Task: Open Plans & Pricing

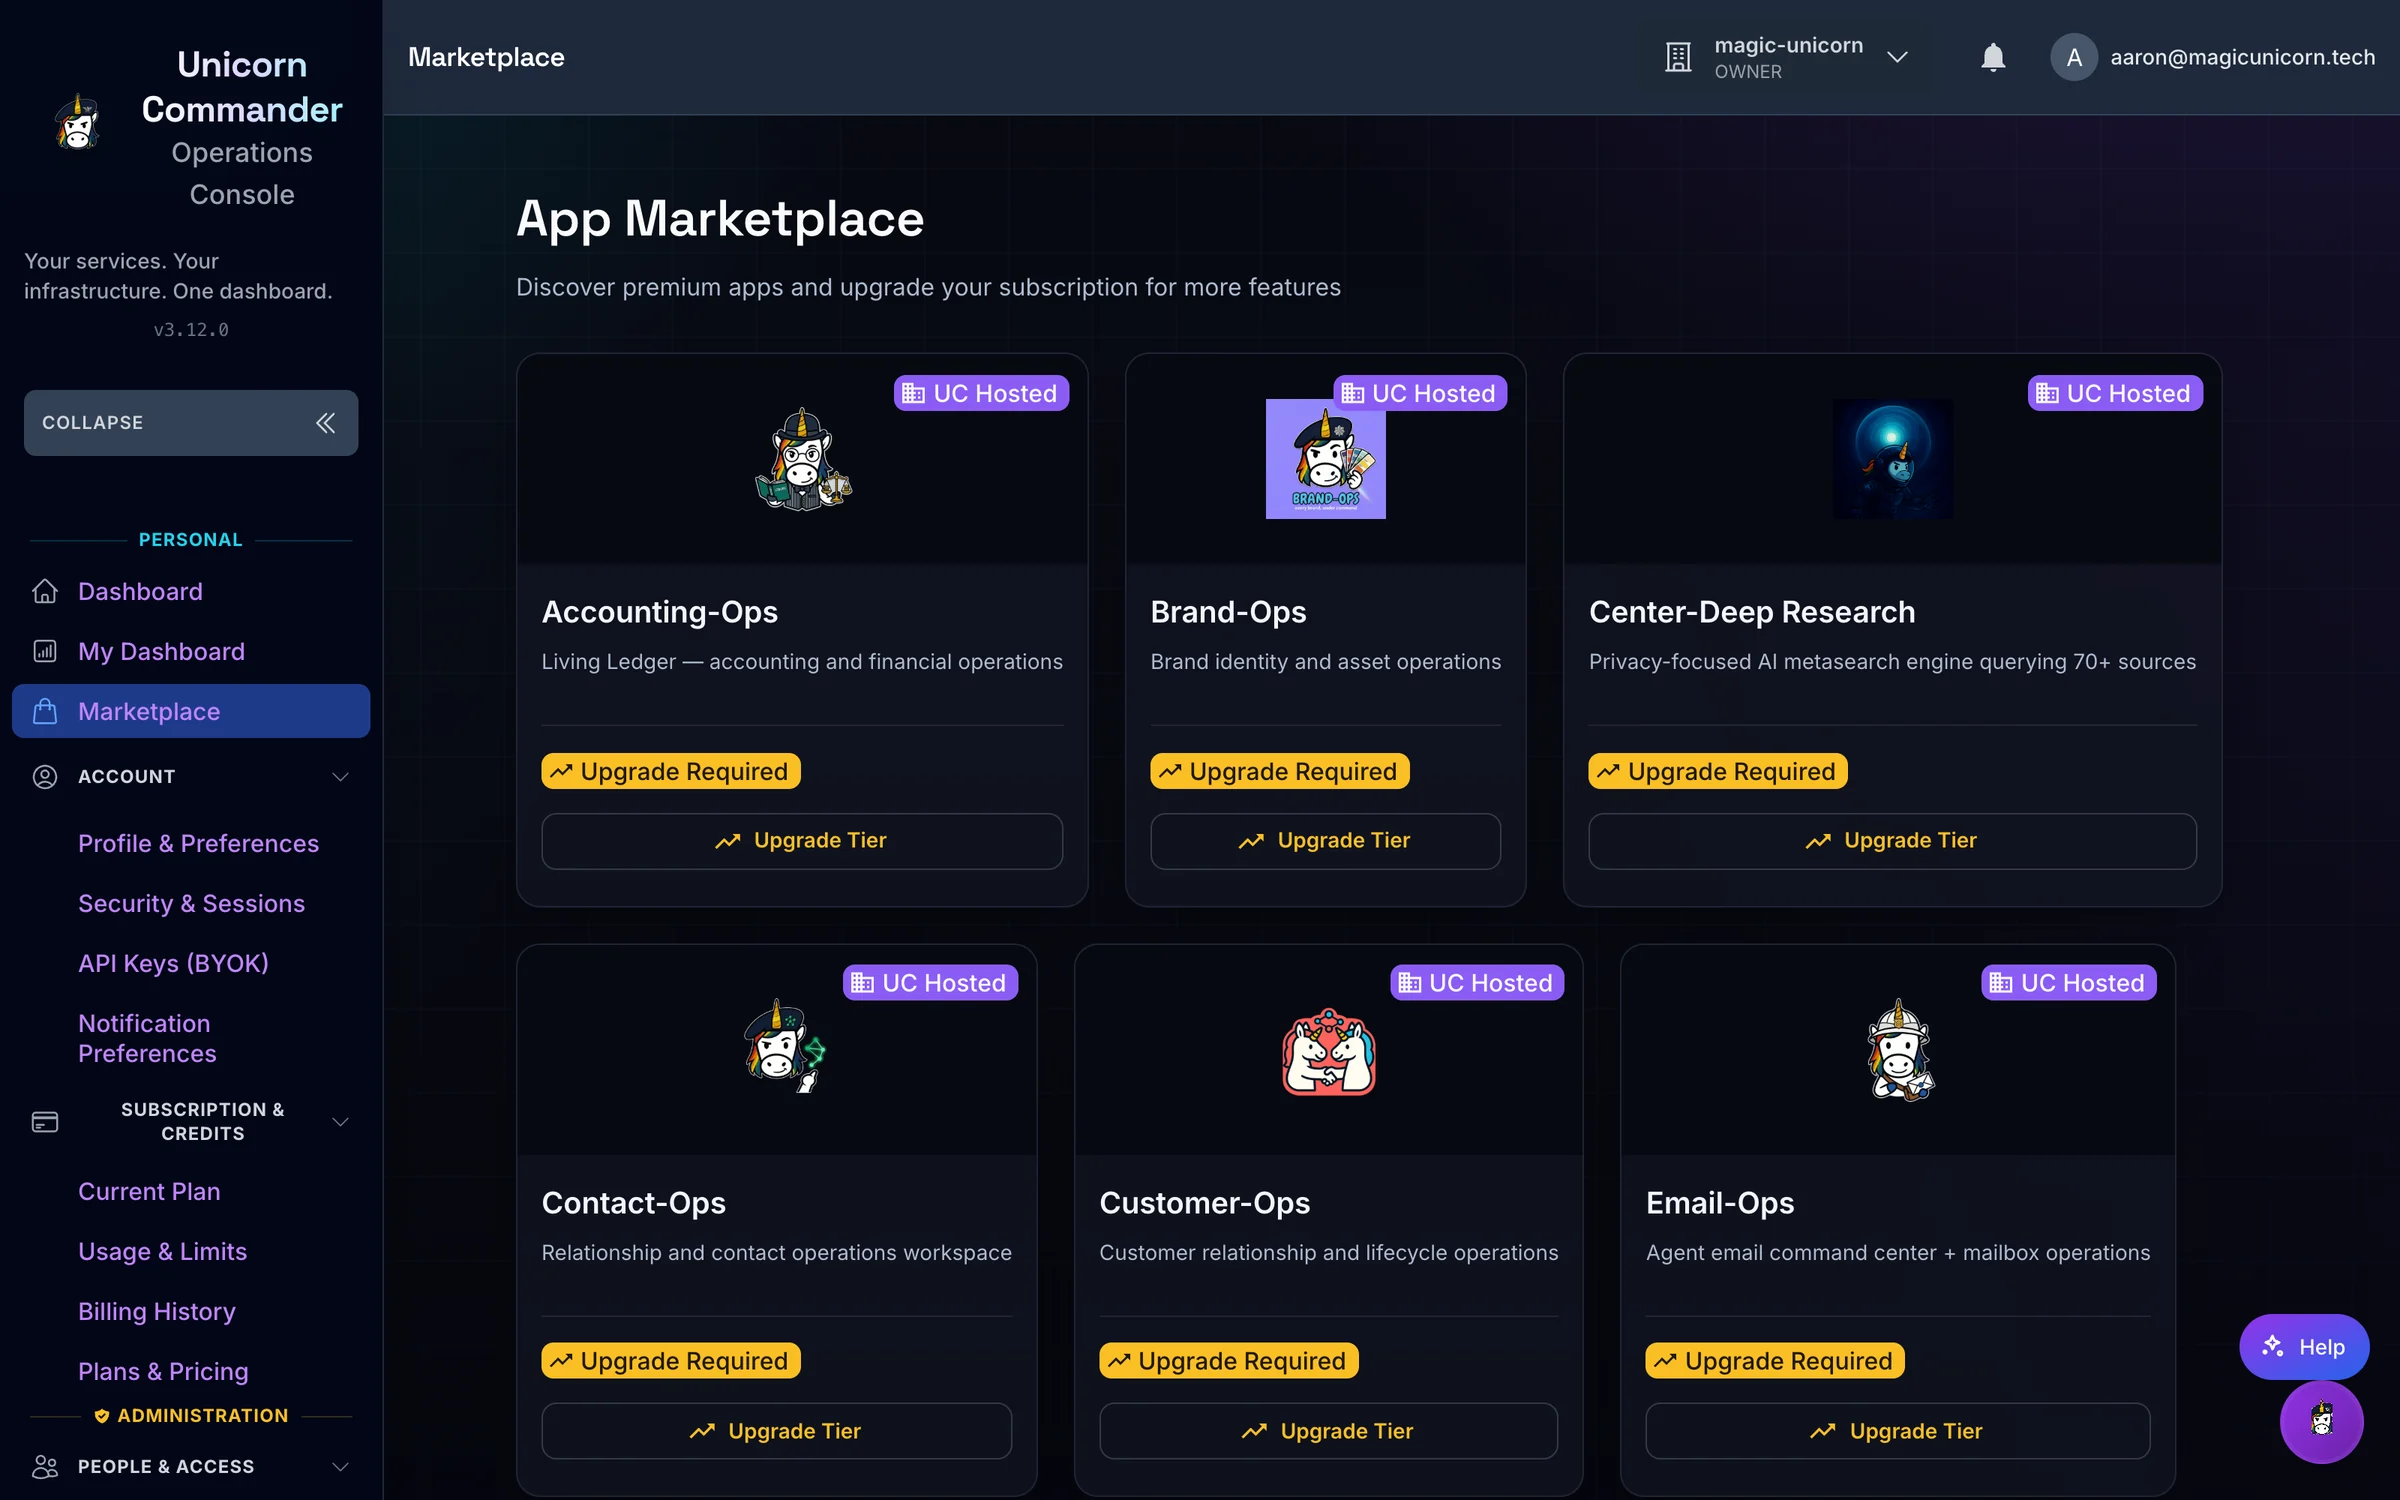Action: [163, 1371]
